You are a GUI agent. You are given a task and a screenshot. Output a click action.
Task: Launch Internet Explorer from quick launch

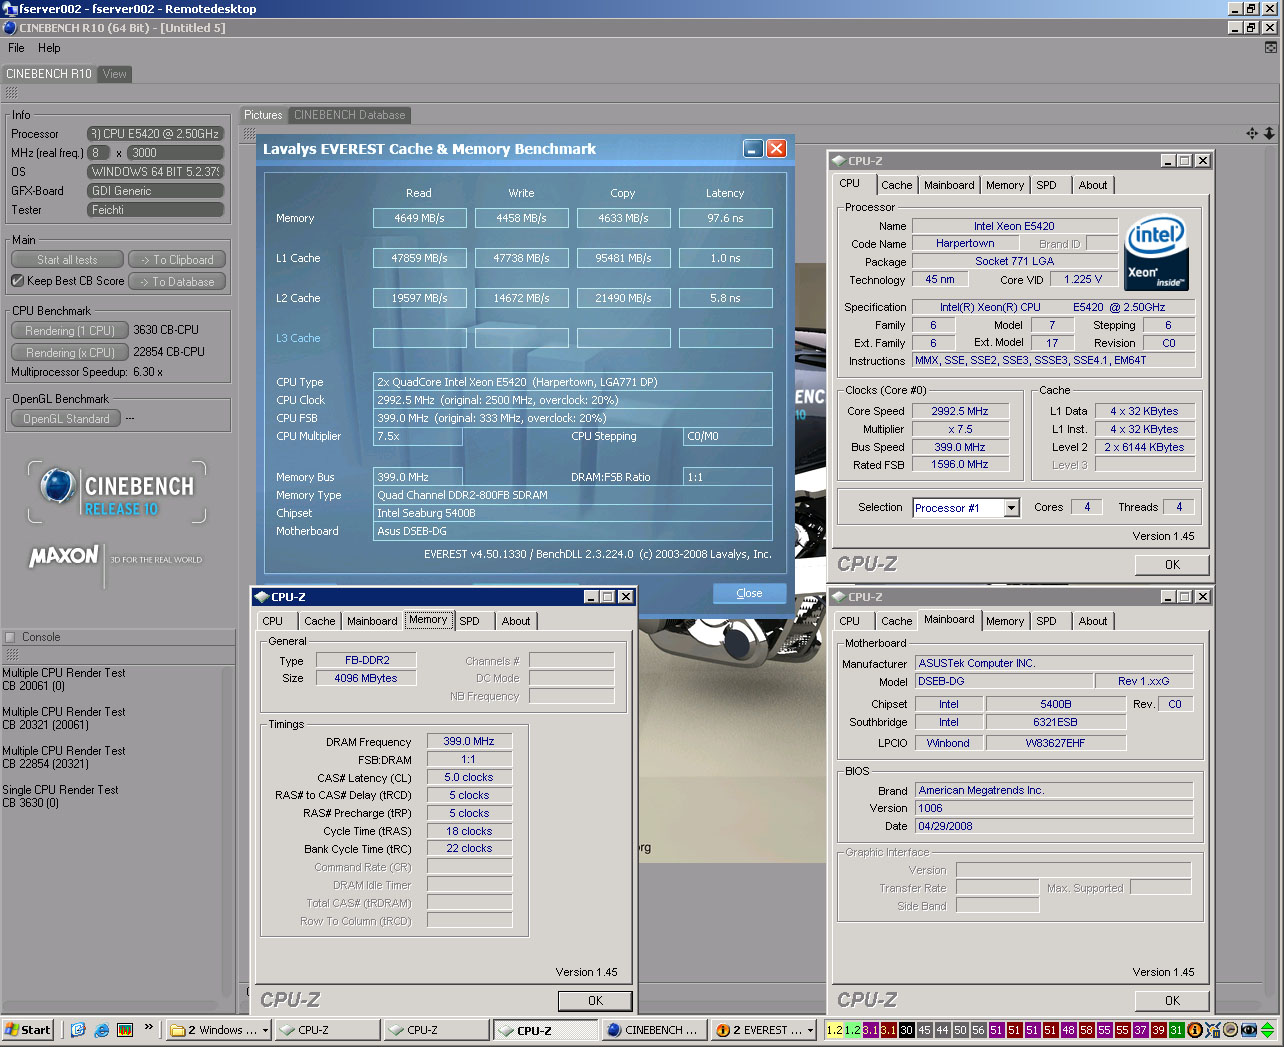[101, 1029]
